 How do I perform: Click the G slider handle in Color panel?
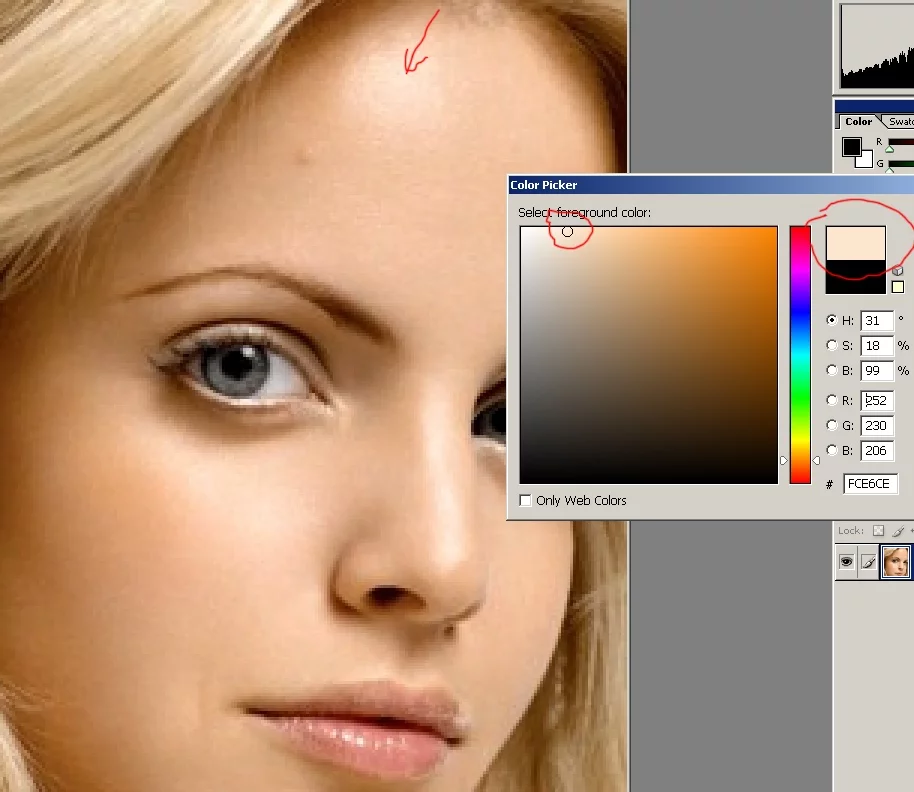(x=890, y=171)
